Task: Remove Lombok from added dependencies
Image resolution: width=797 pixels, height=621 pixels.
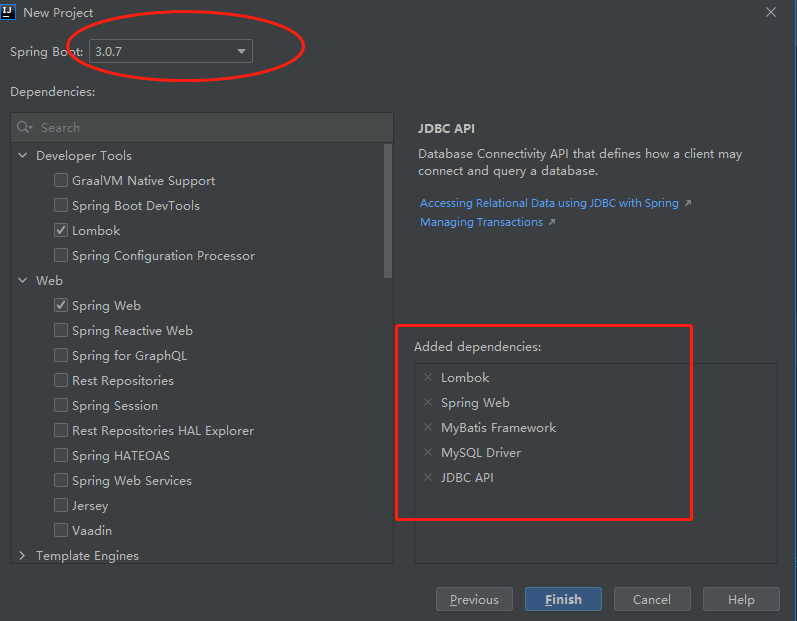Action: tap(428, 378)
